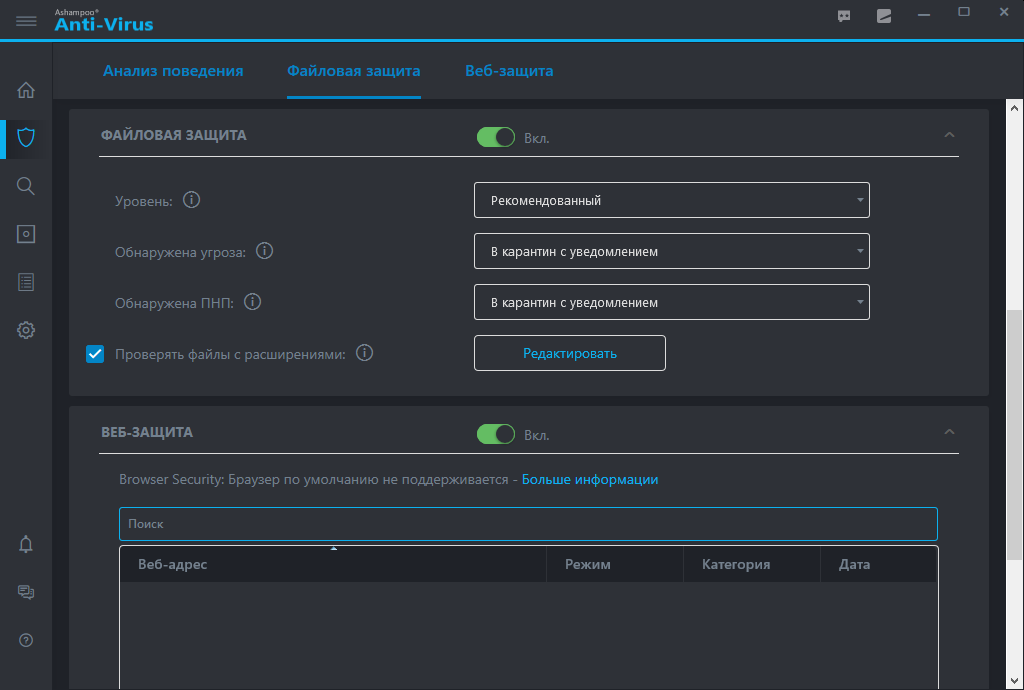Go to the Home sidebar icon
This screenshot has height=690, width=1024.
coord(26,90)
